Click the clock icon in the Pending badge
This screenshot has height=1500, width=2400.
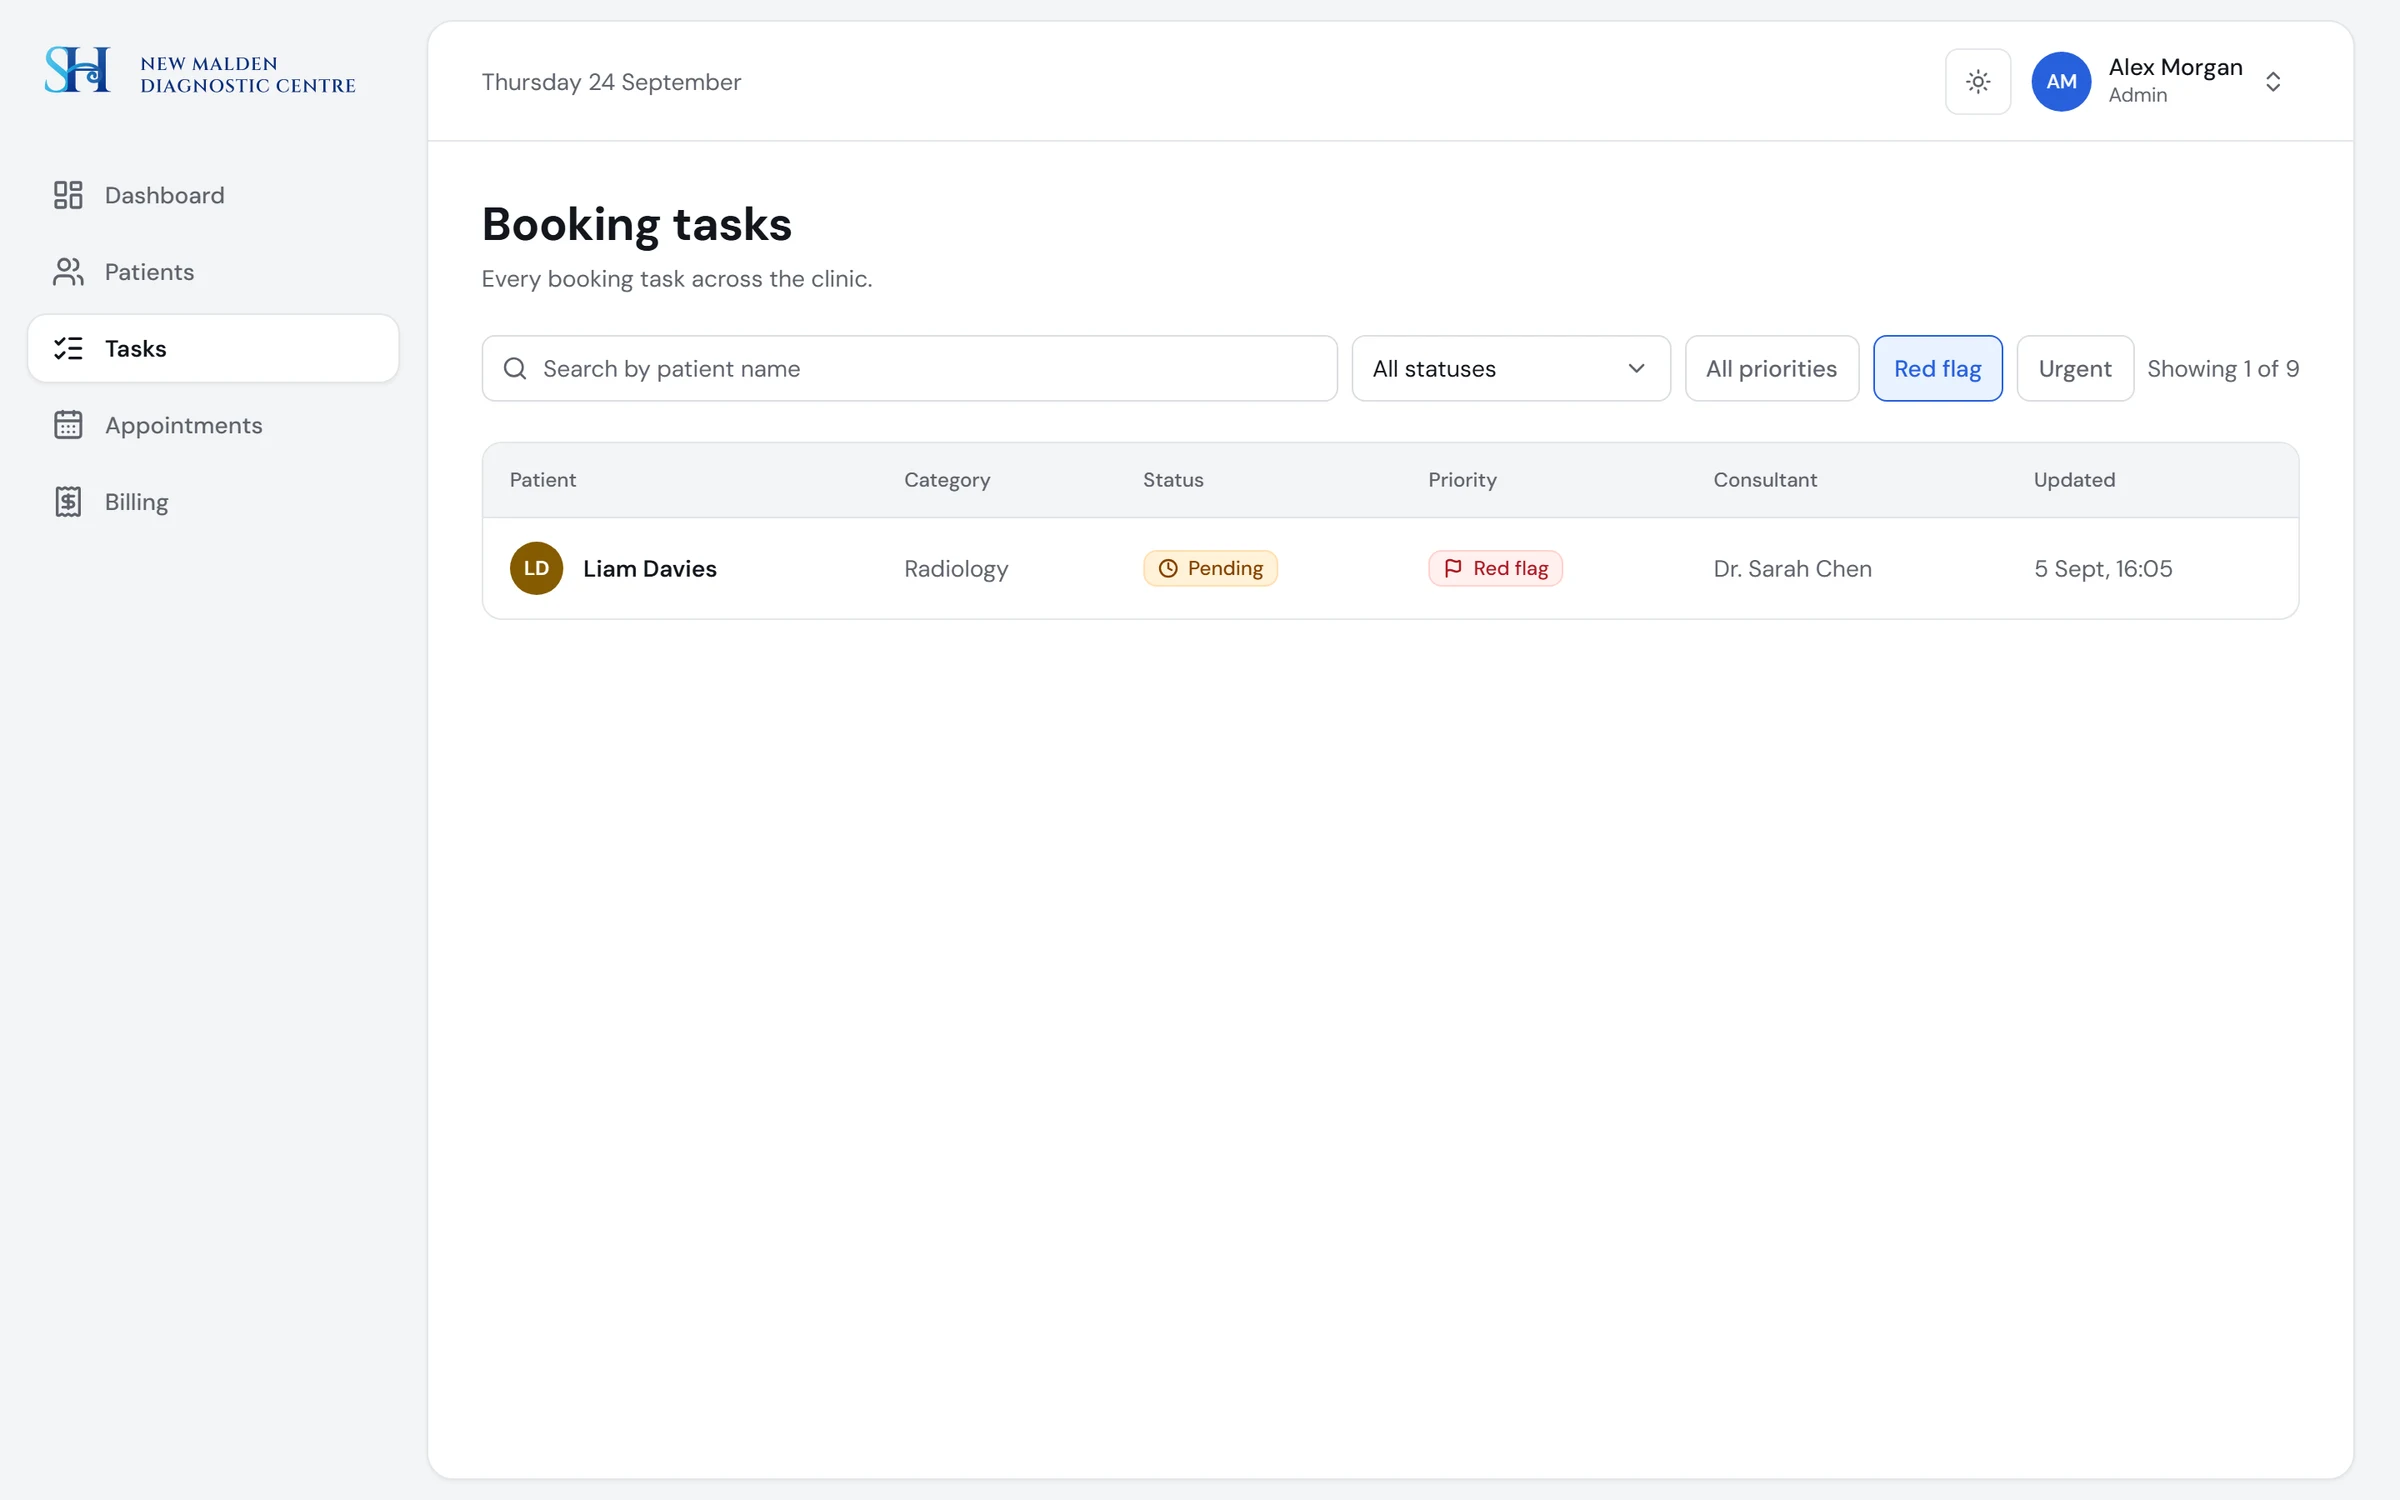(x=1168, y=569)
